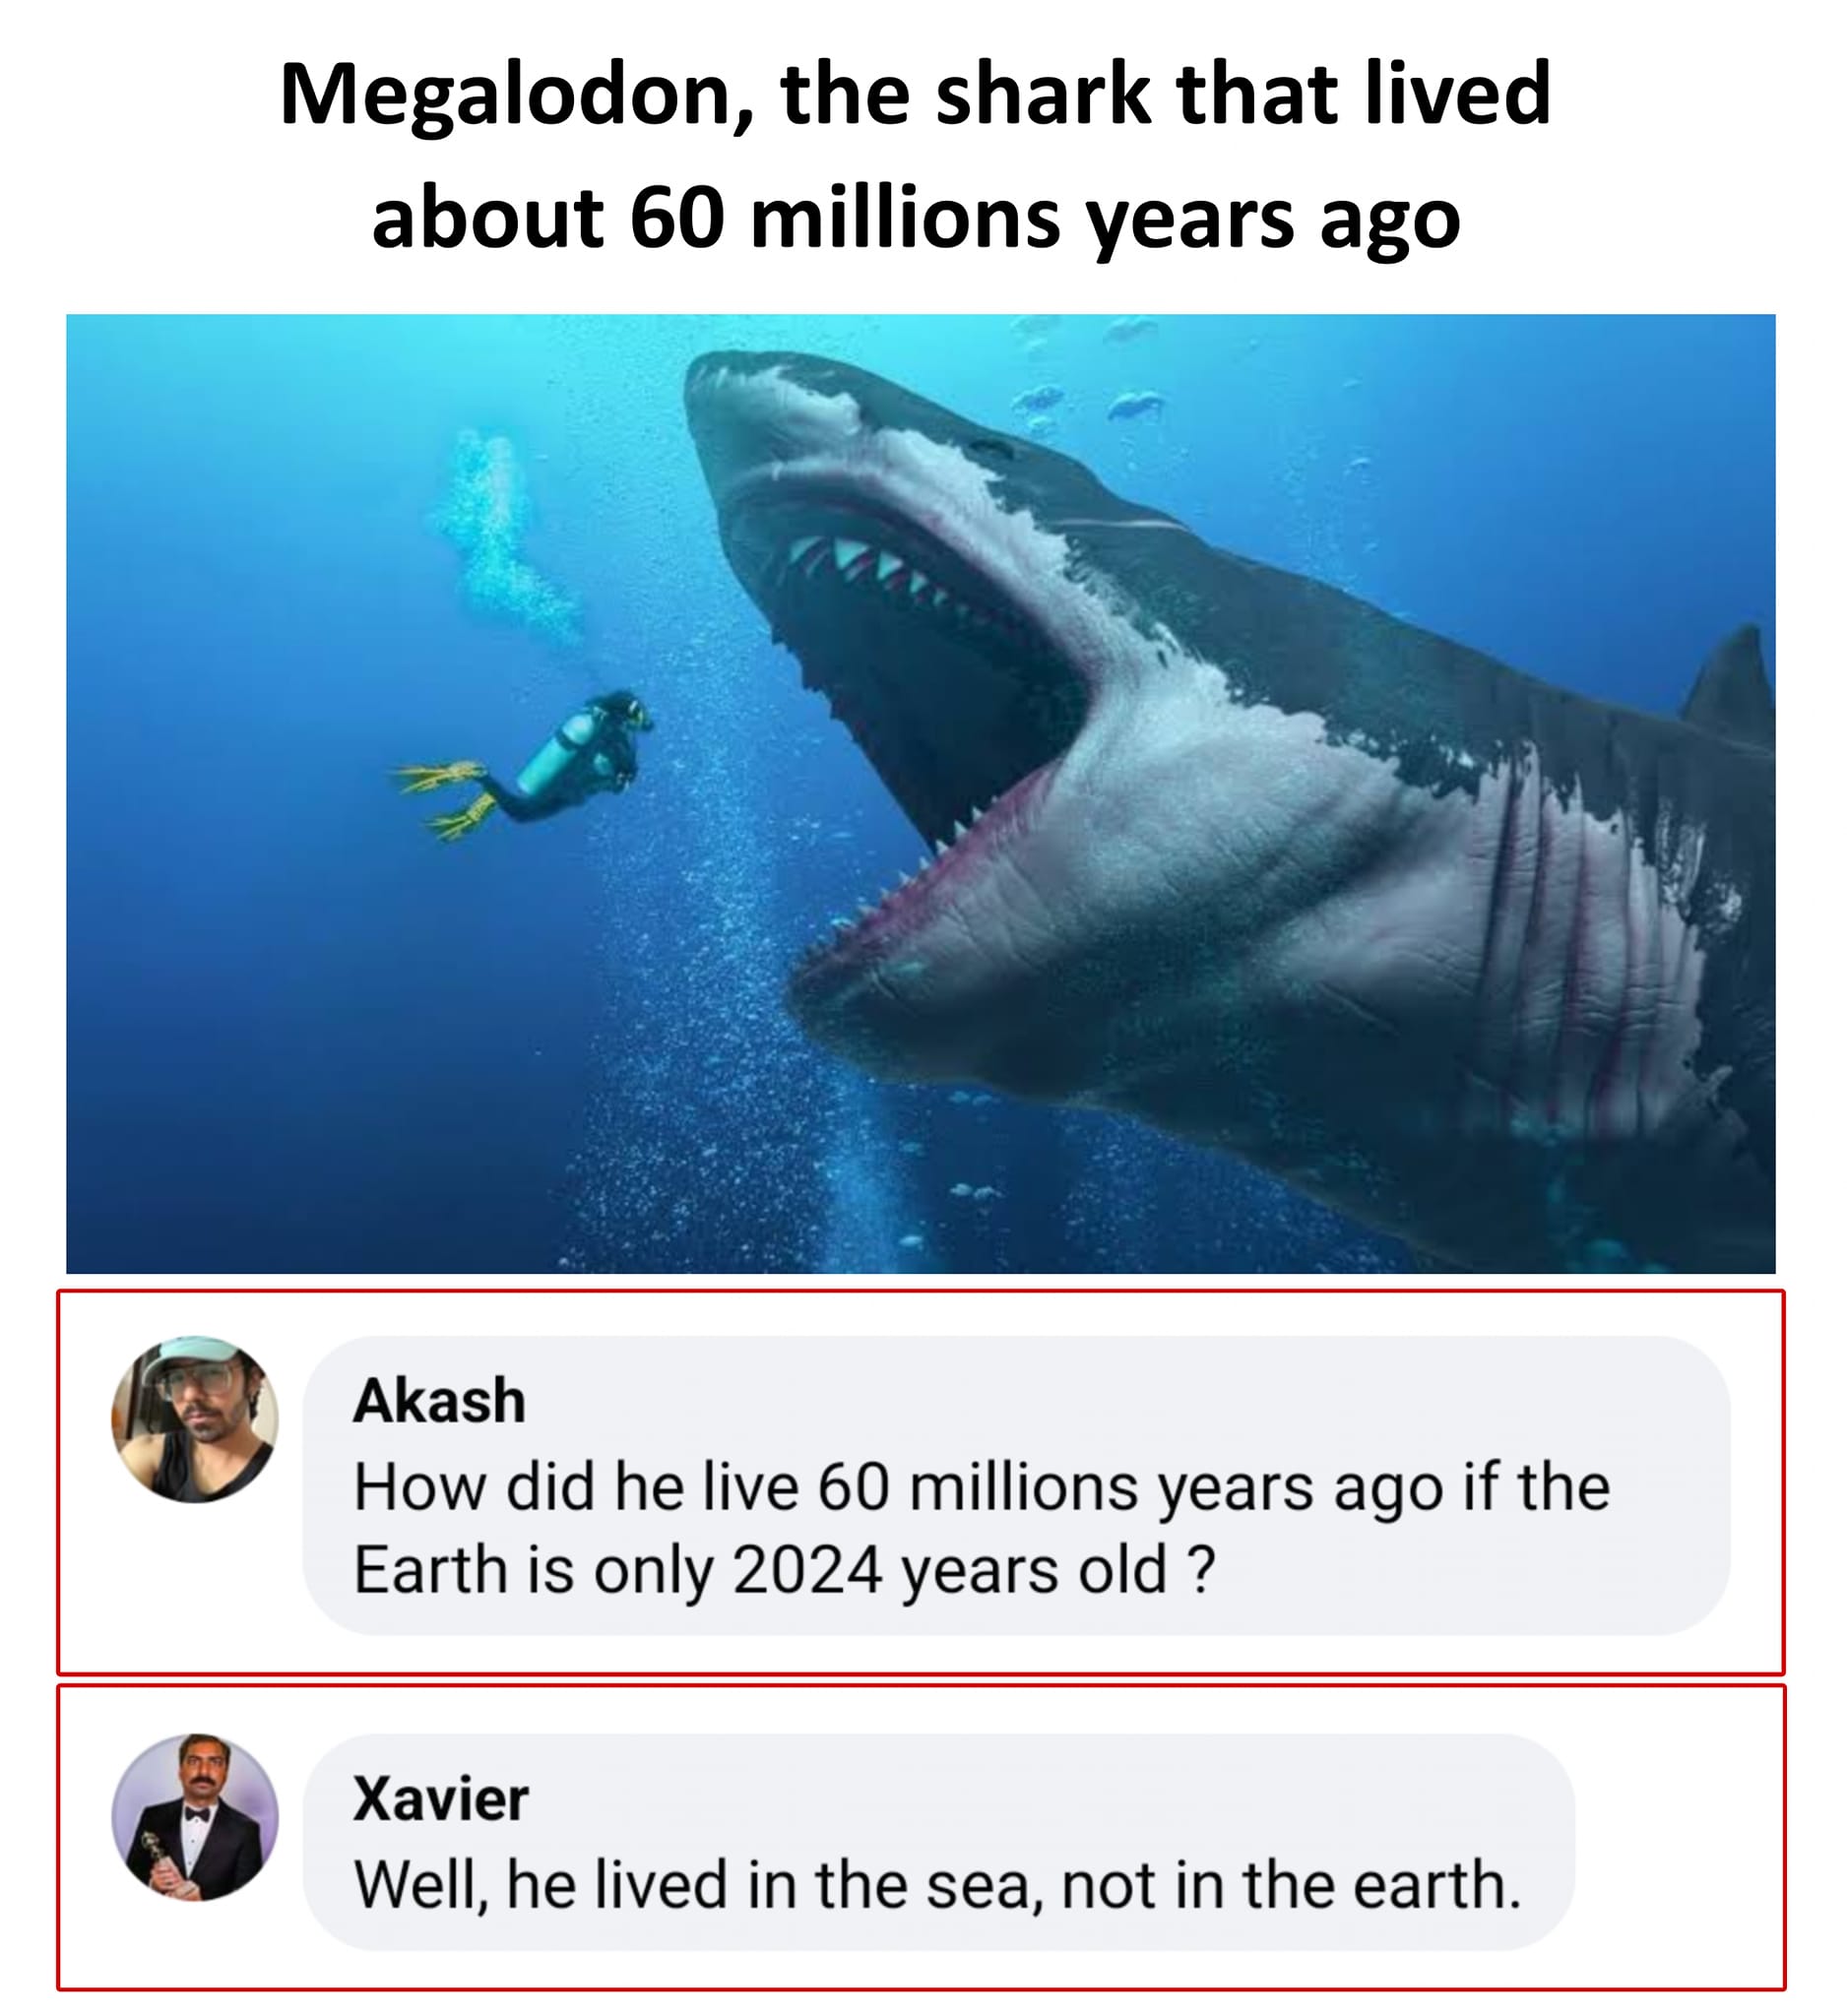Click the small fish above the shark's head
Screen dimensions: 1847x2016
1135,405
